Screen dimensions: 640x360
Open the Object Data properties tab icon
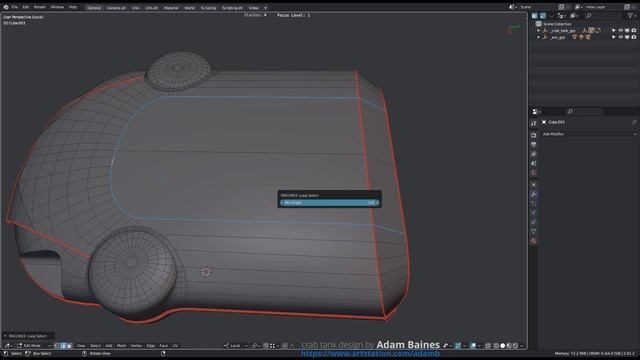click(533, 231)
